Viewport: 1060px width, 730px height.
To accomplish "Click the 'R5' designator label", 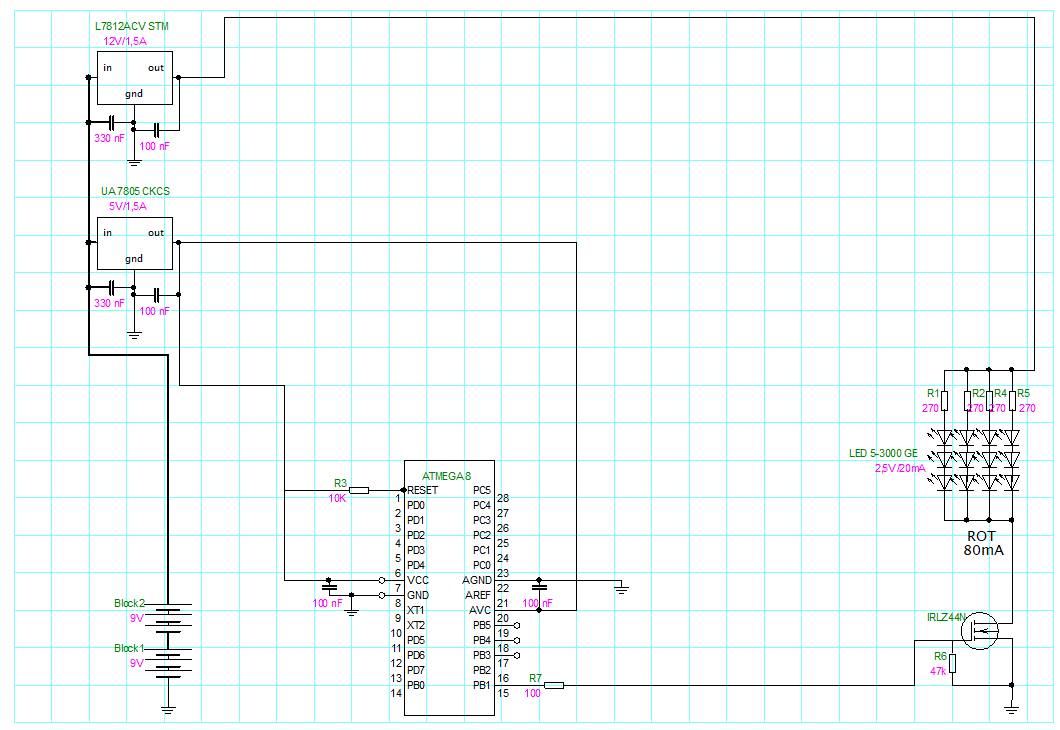I will [1023, 393].
